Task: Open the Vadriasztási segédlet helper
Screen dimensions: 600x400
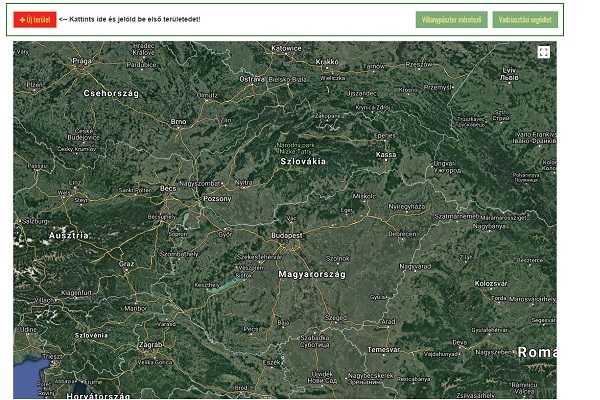Action: click(x=525, y=19)
